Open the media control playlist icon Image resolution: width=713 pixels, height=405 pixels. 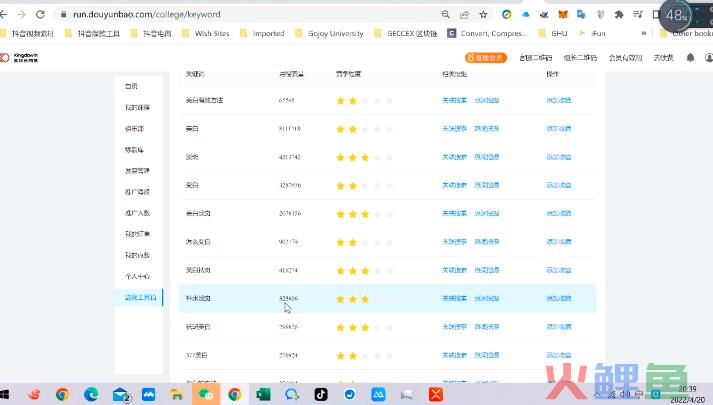coord(638,15)
